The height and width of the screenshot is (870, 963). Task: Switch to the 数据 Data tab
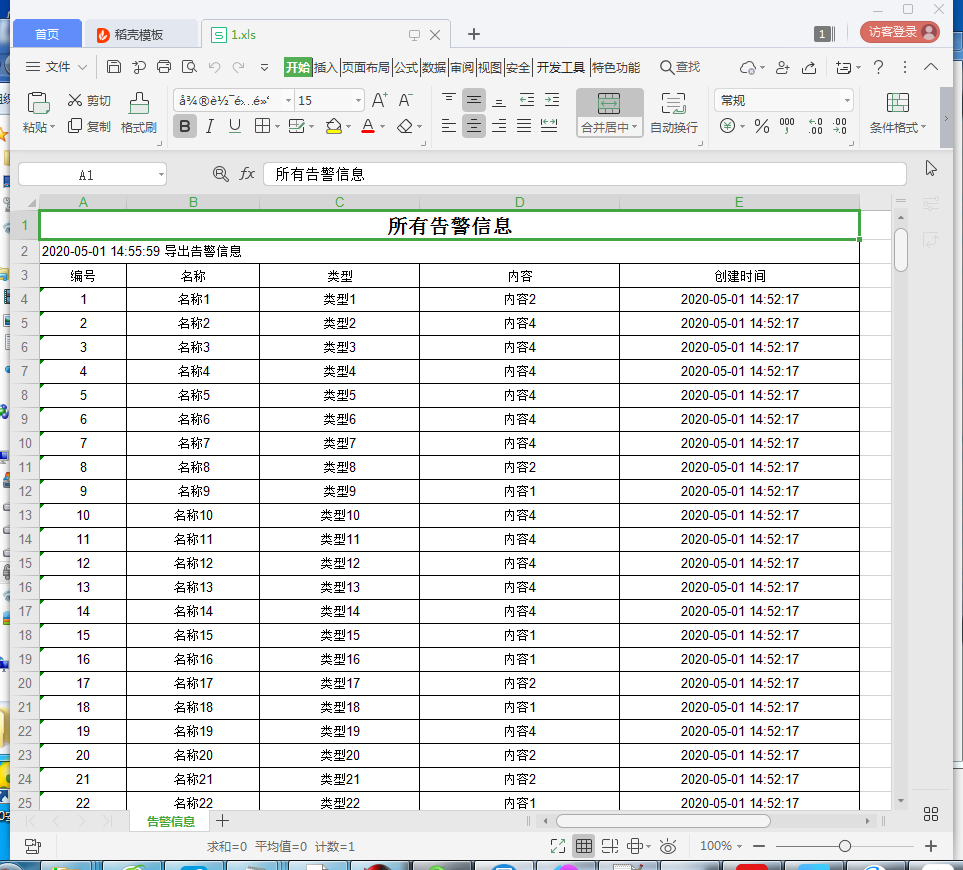[434, 67]
